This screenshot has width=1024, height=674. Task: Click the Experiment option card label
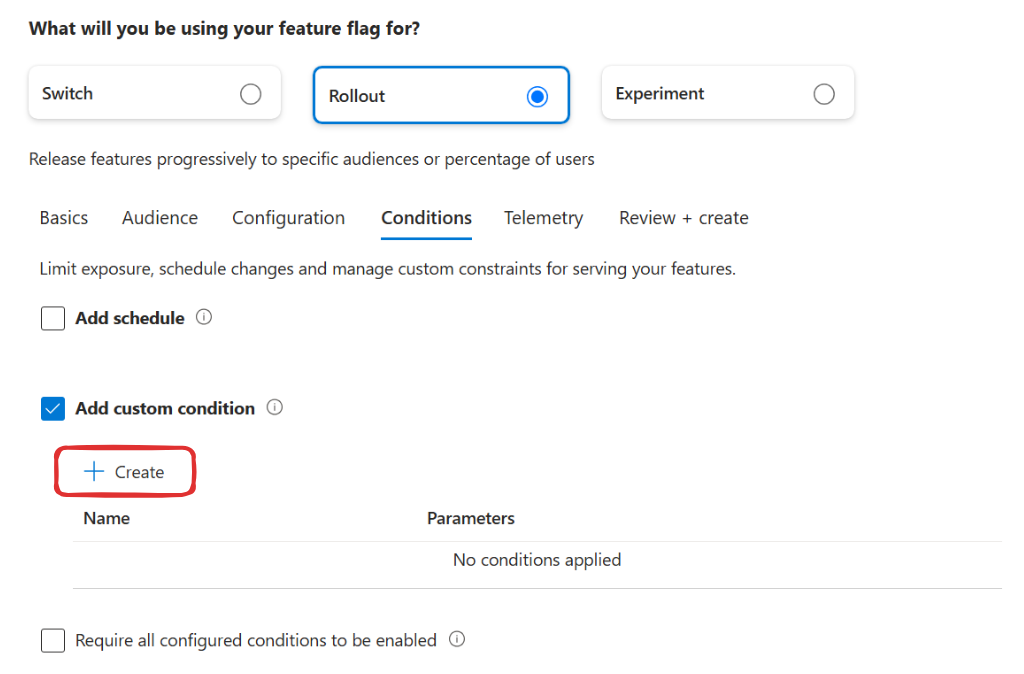[660, 93]
